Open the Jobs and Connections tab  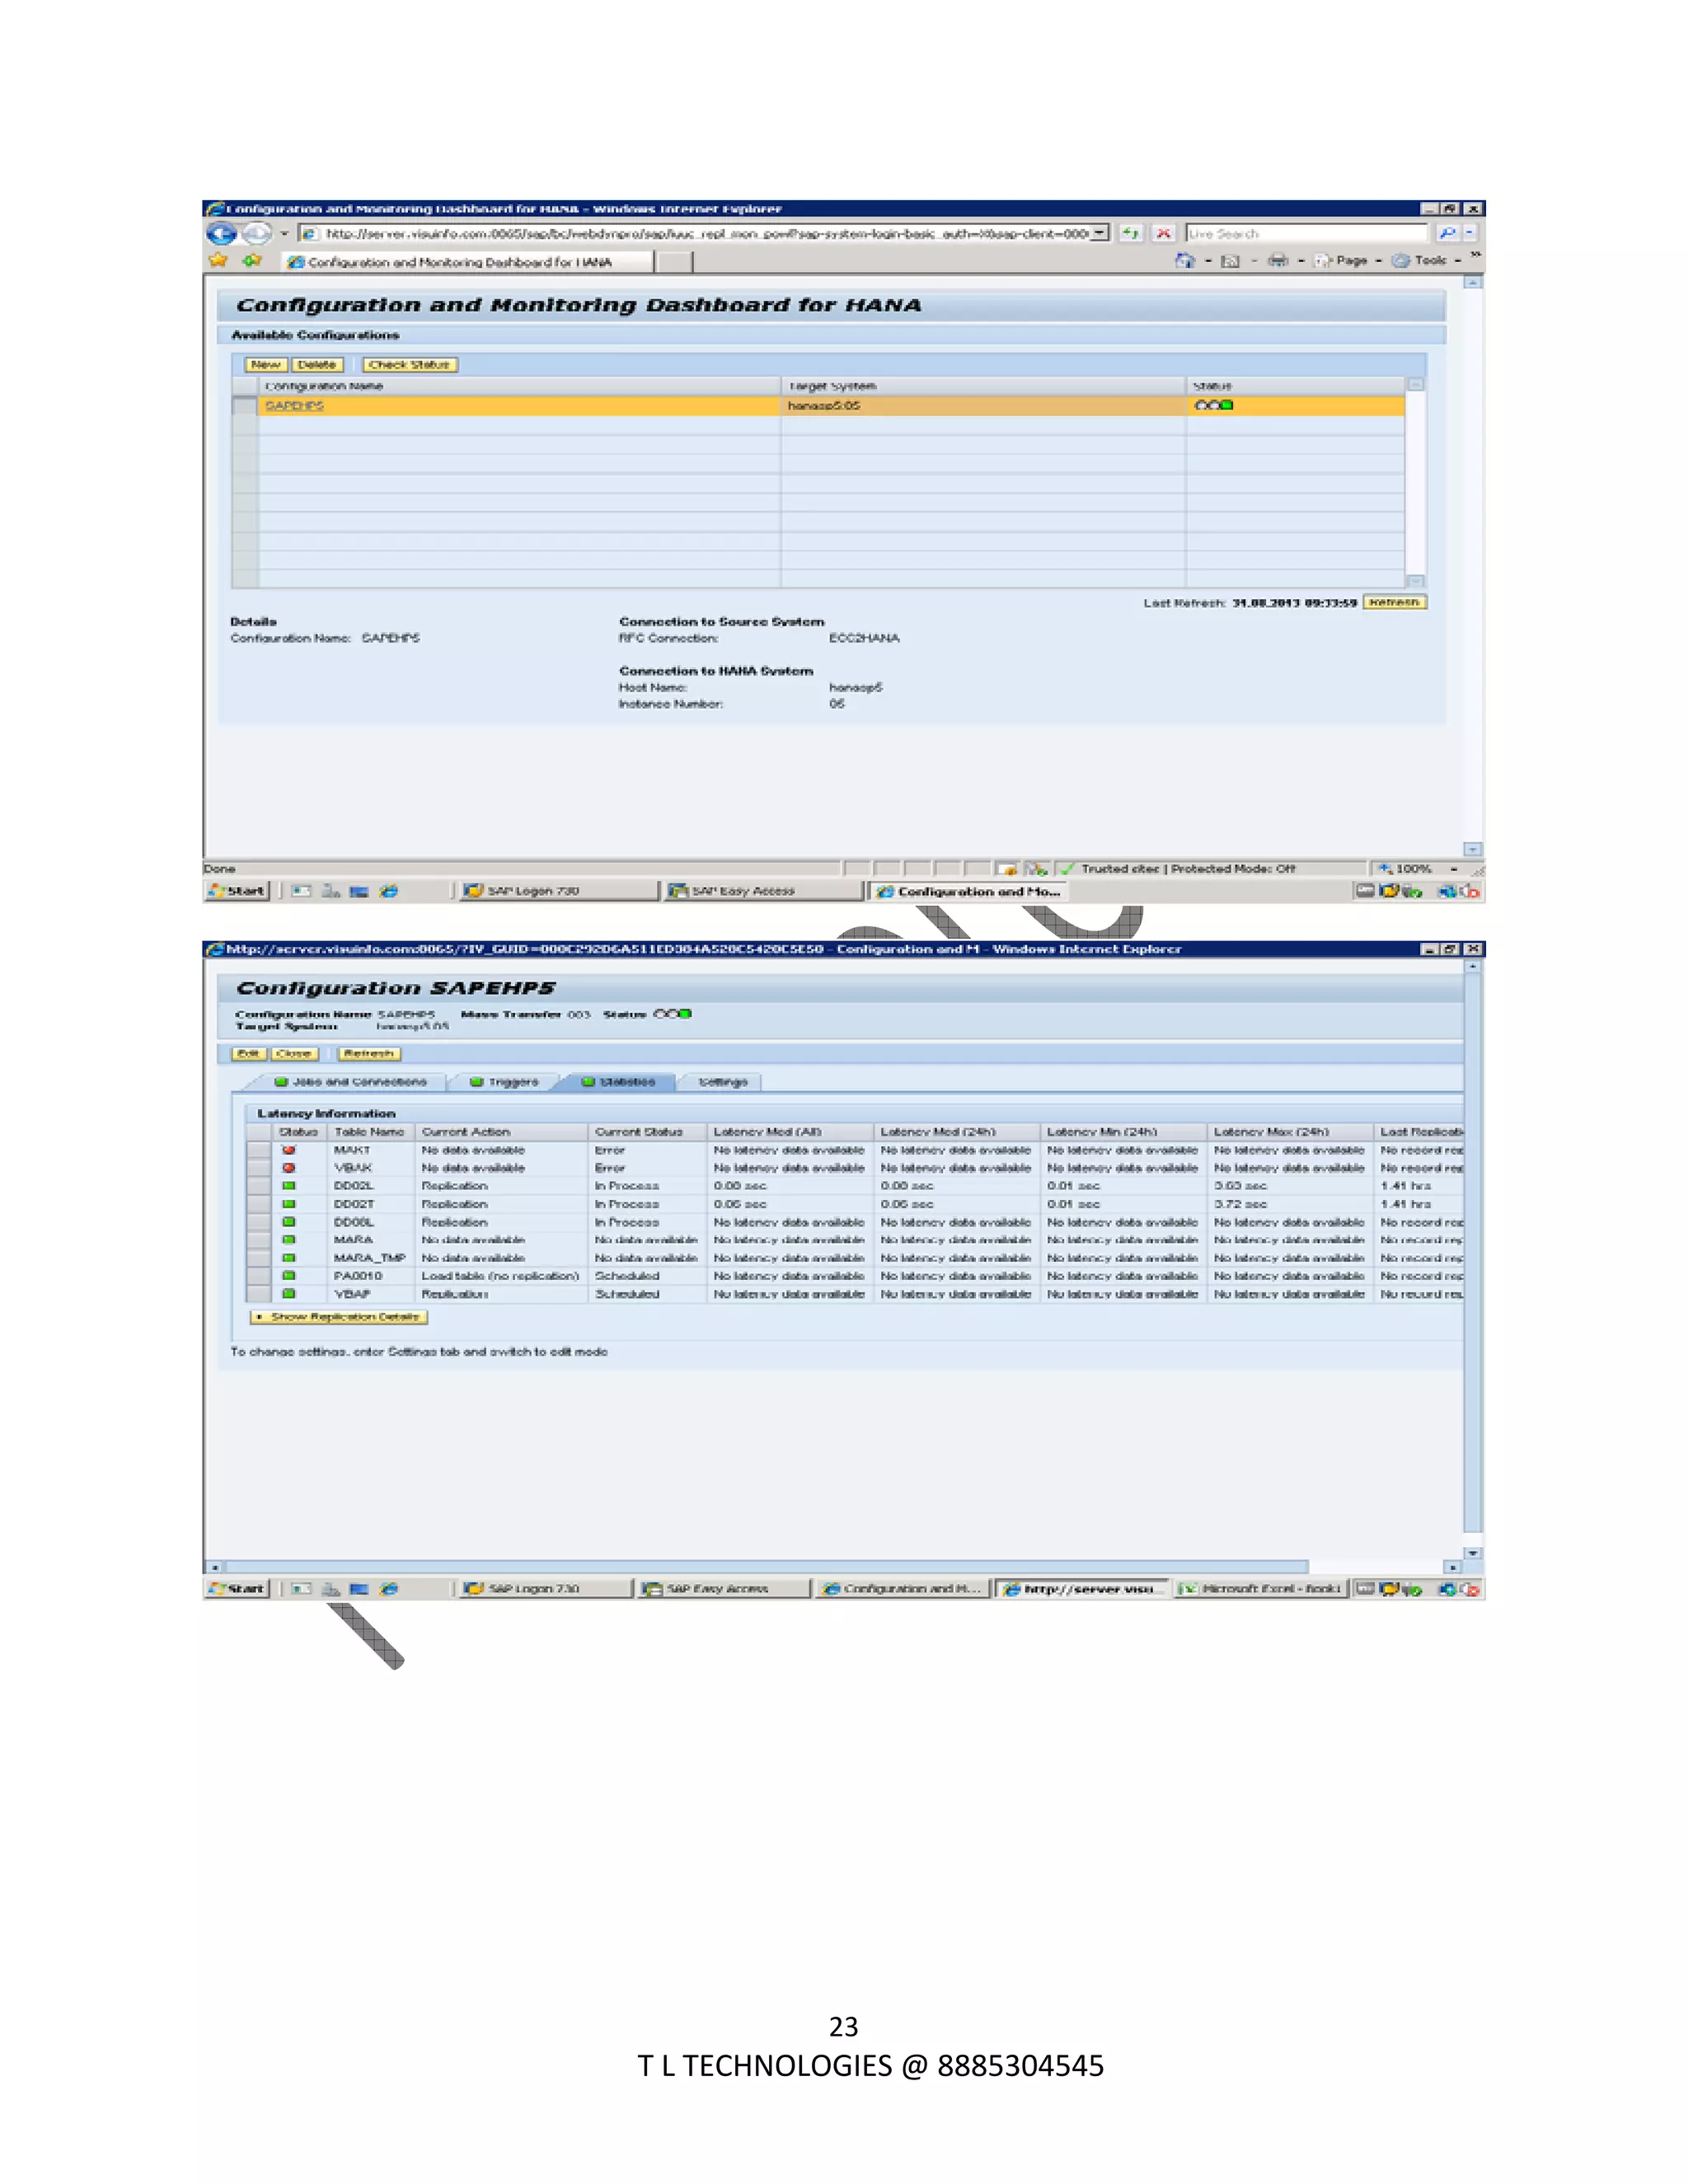click(x=351, y=1082)
